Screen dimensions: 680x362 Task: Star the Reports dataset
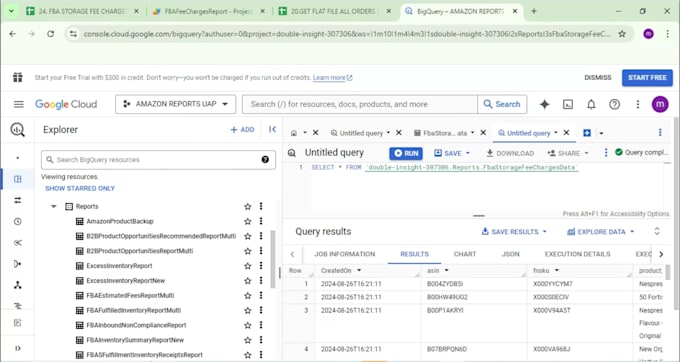248,206
